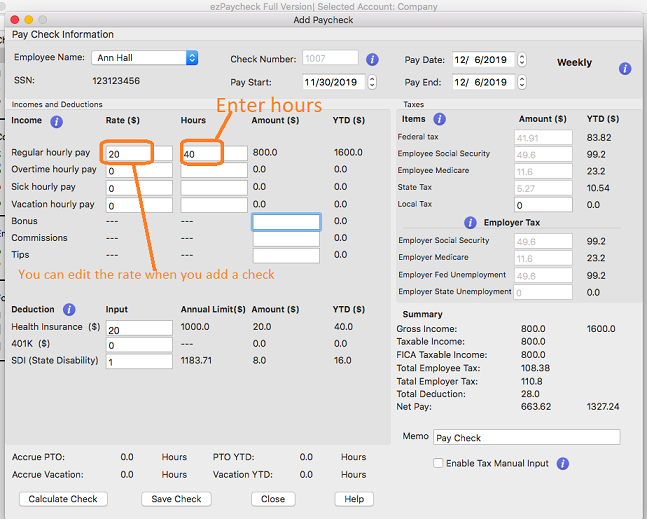Click the info icon next to Income header

pos(56,122)
